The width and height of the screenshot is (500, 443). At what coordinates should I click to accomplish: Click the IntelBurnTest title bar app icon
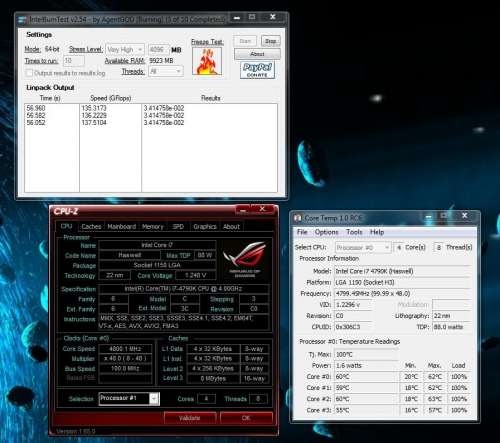(22, 20)
